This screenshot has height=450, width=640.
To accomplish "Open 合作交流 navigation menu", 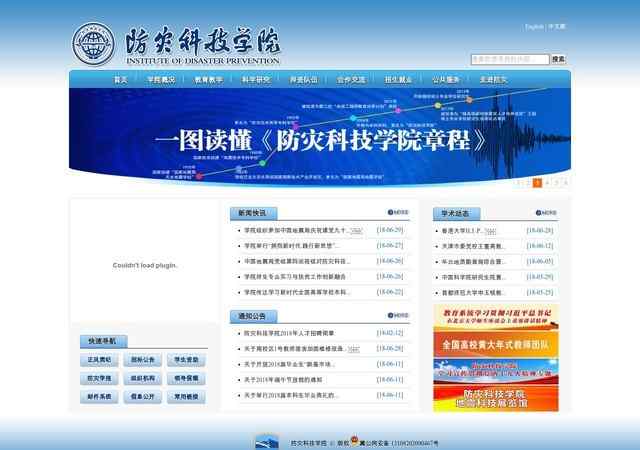I will tap(351, 80).
